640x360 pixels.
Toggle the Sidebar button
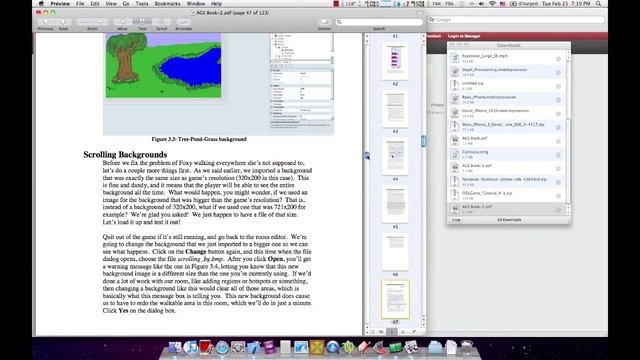pyautogui.click(x=324, y=22)
